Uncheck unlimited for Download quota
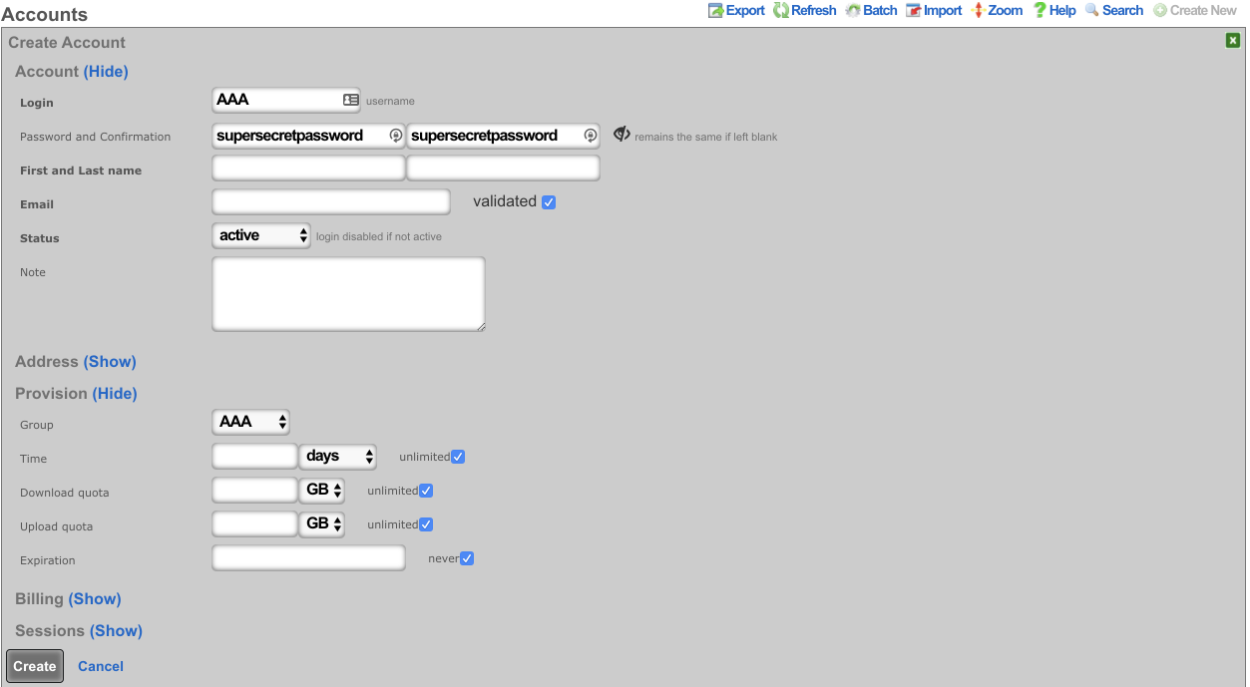Image resolution: width=1250 pixels, height=687 pixels. pos(426,491)
